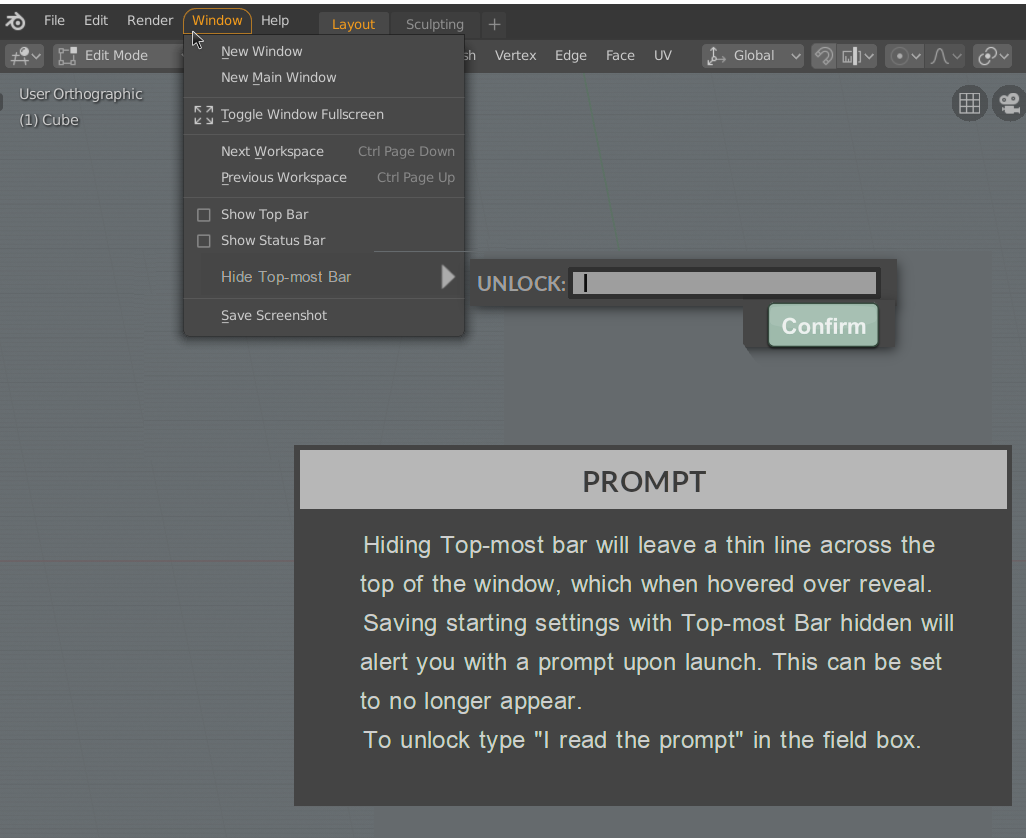Close the open Window menu
This screenshot has height=838, width=1026.
click(x=217, y=21)
